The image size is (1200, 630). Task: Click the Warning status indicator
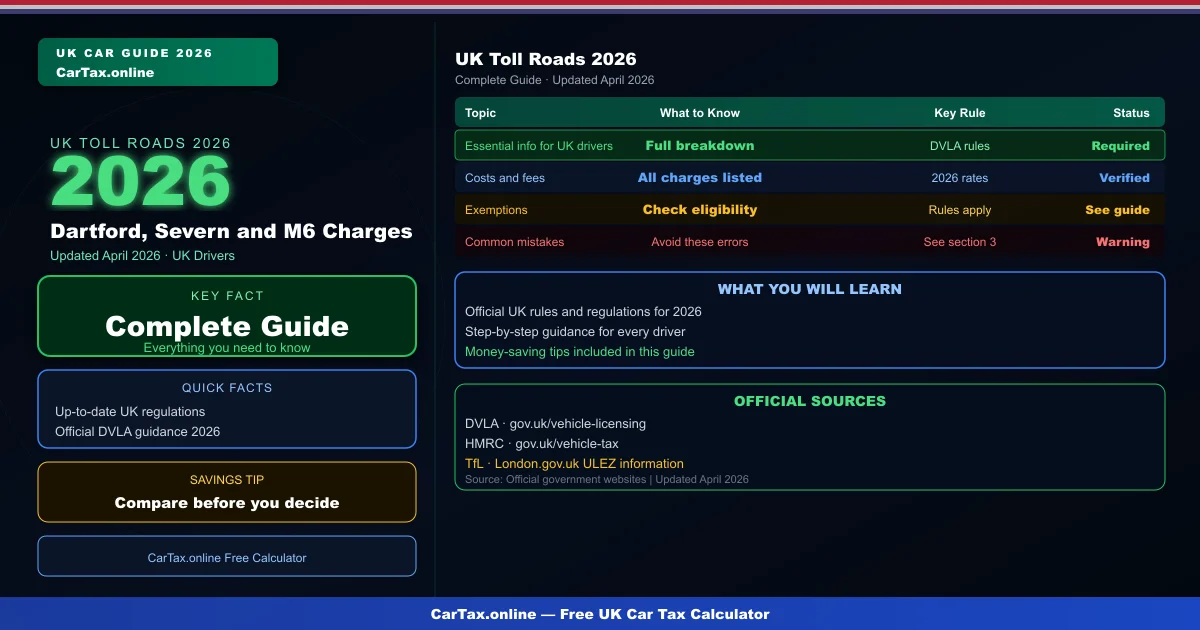coord(1121,242)
